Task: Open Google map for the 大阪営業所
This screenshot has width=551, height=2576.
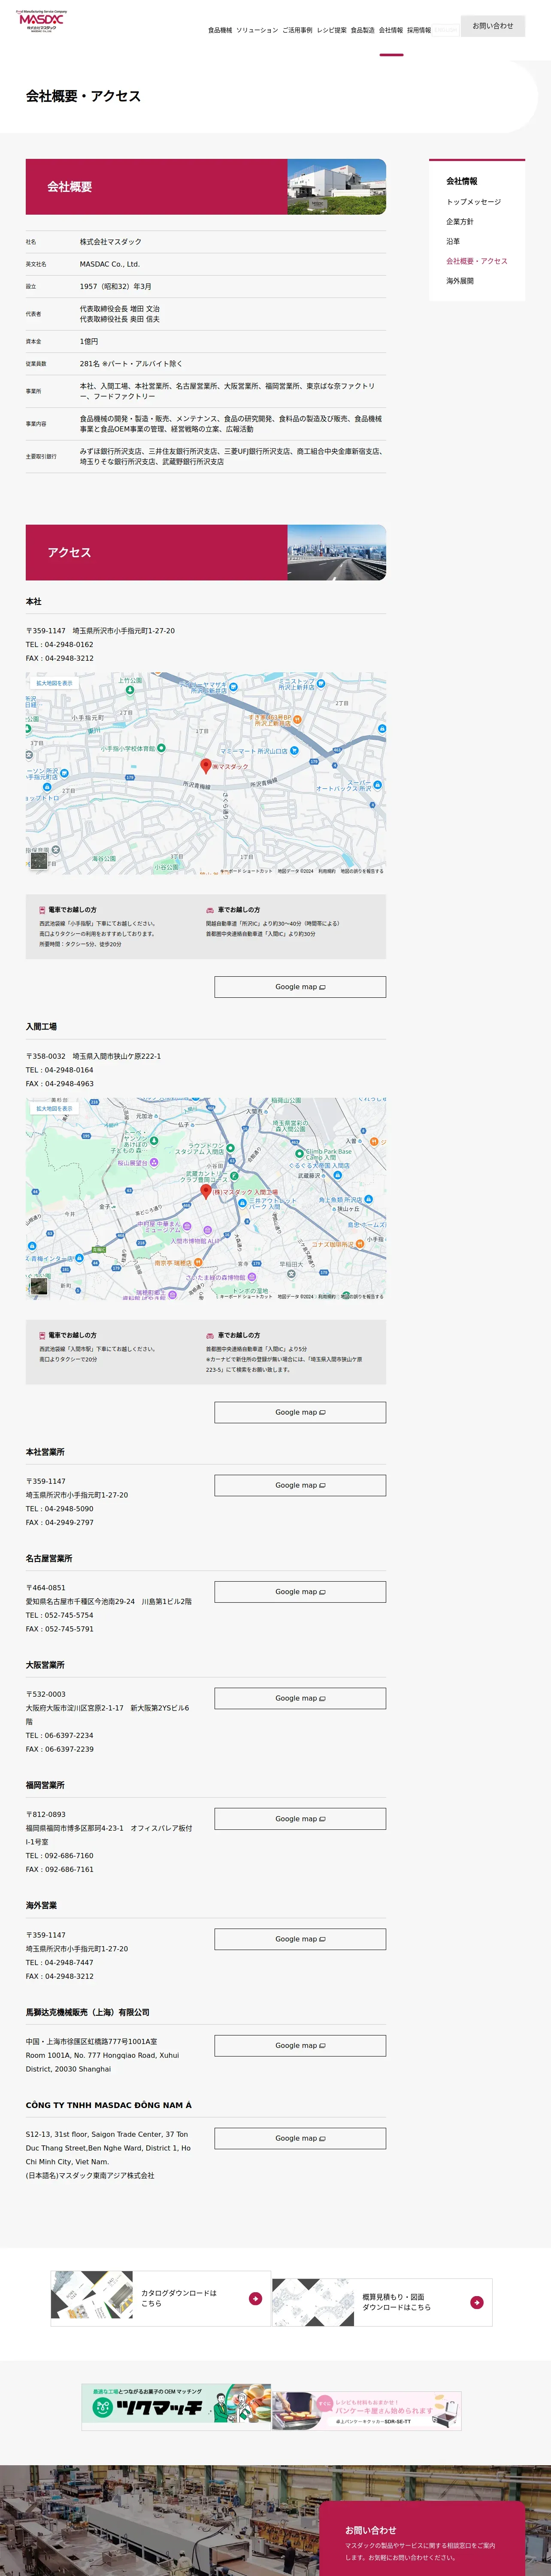Action: coord(300,1698)
